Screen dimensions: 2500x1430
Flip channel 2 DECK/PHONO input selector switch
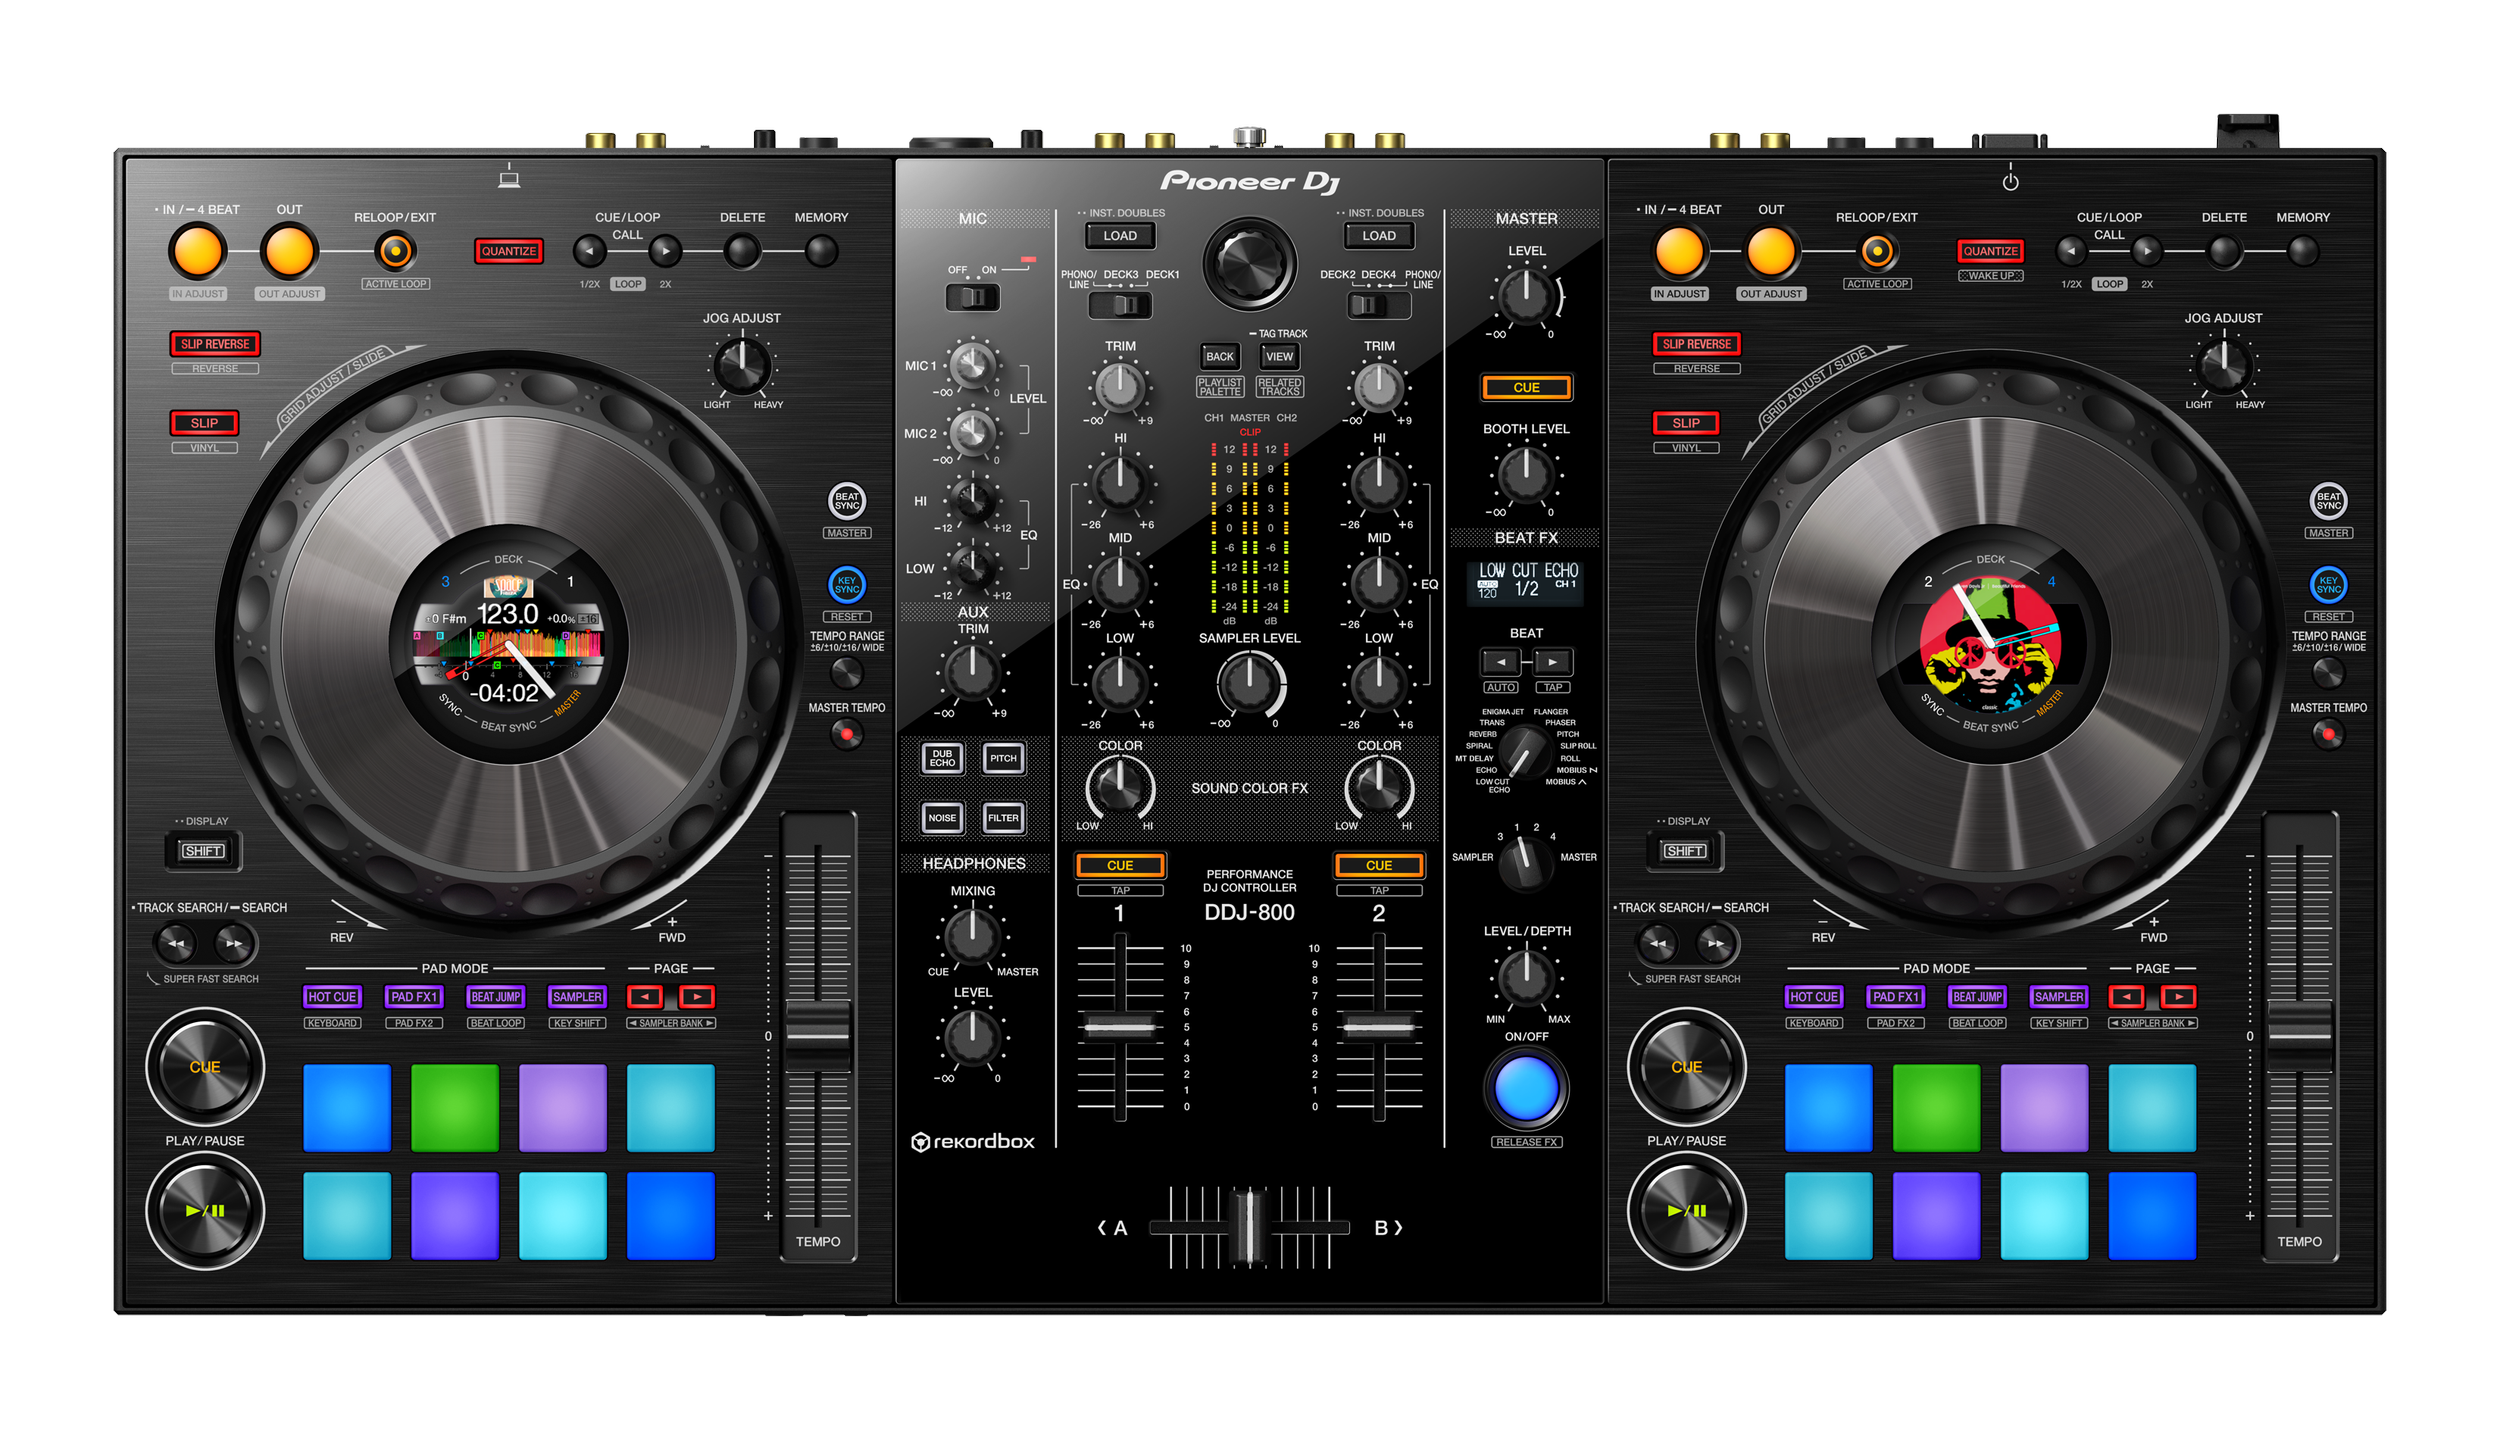click(1379, 305)
